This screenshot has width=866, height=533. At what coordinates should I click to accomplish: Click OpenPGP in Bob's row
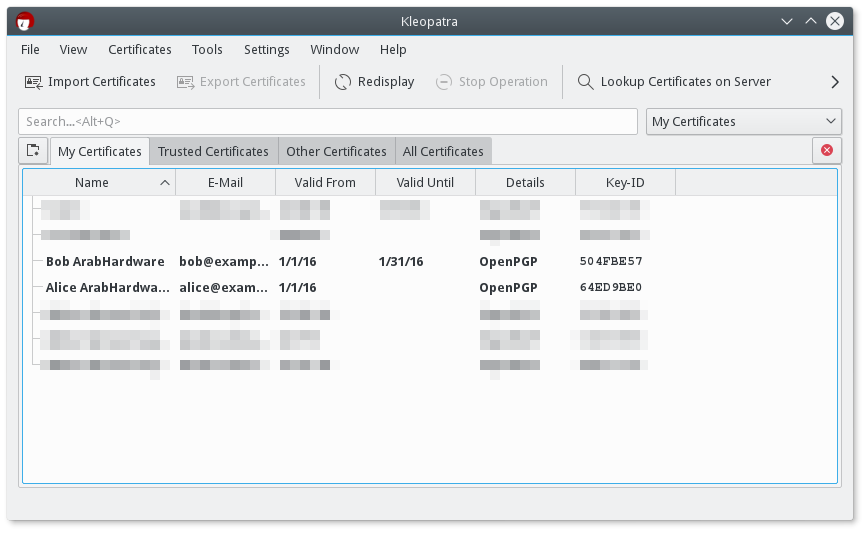point(508,262)
